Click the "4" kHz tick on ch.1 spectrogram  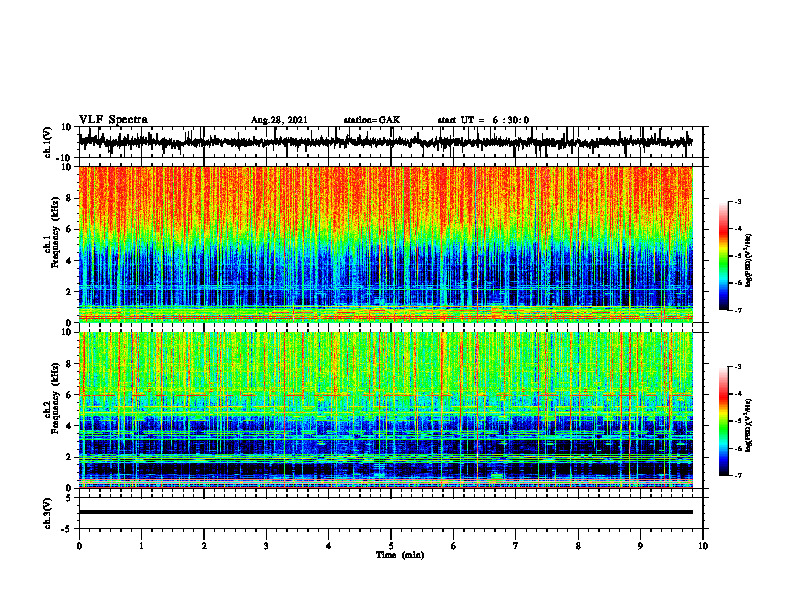[69, 261]
